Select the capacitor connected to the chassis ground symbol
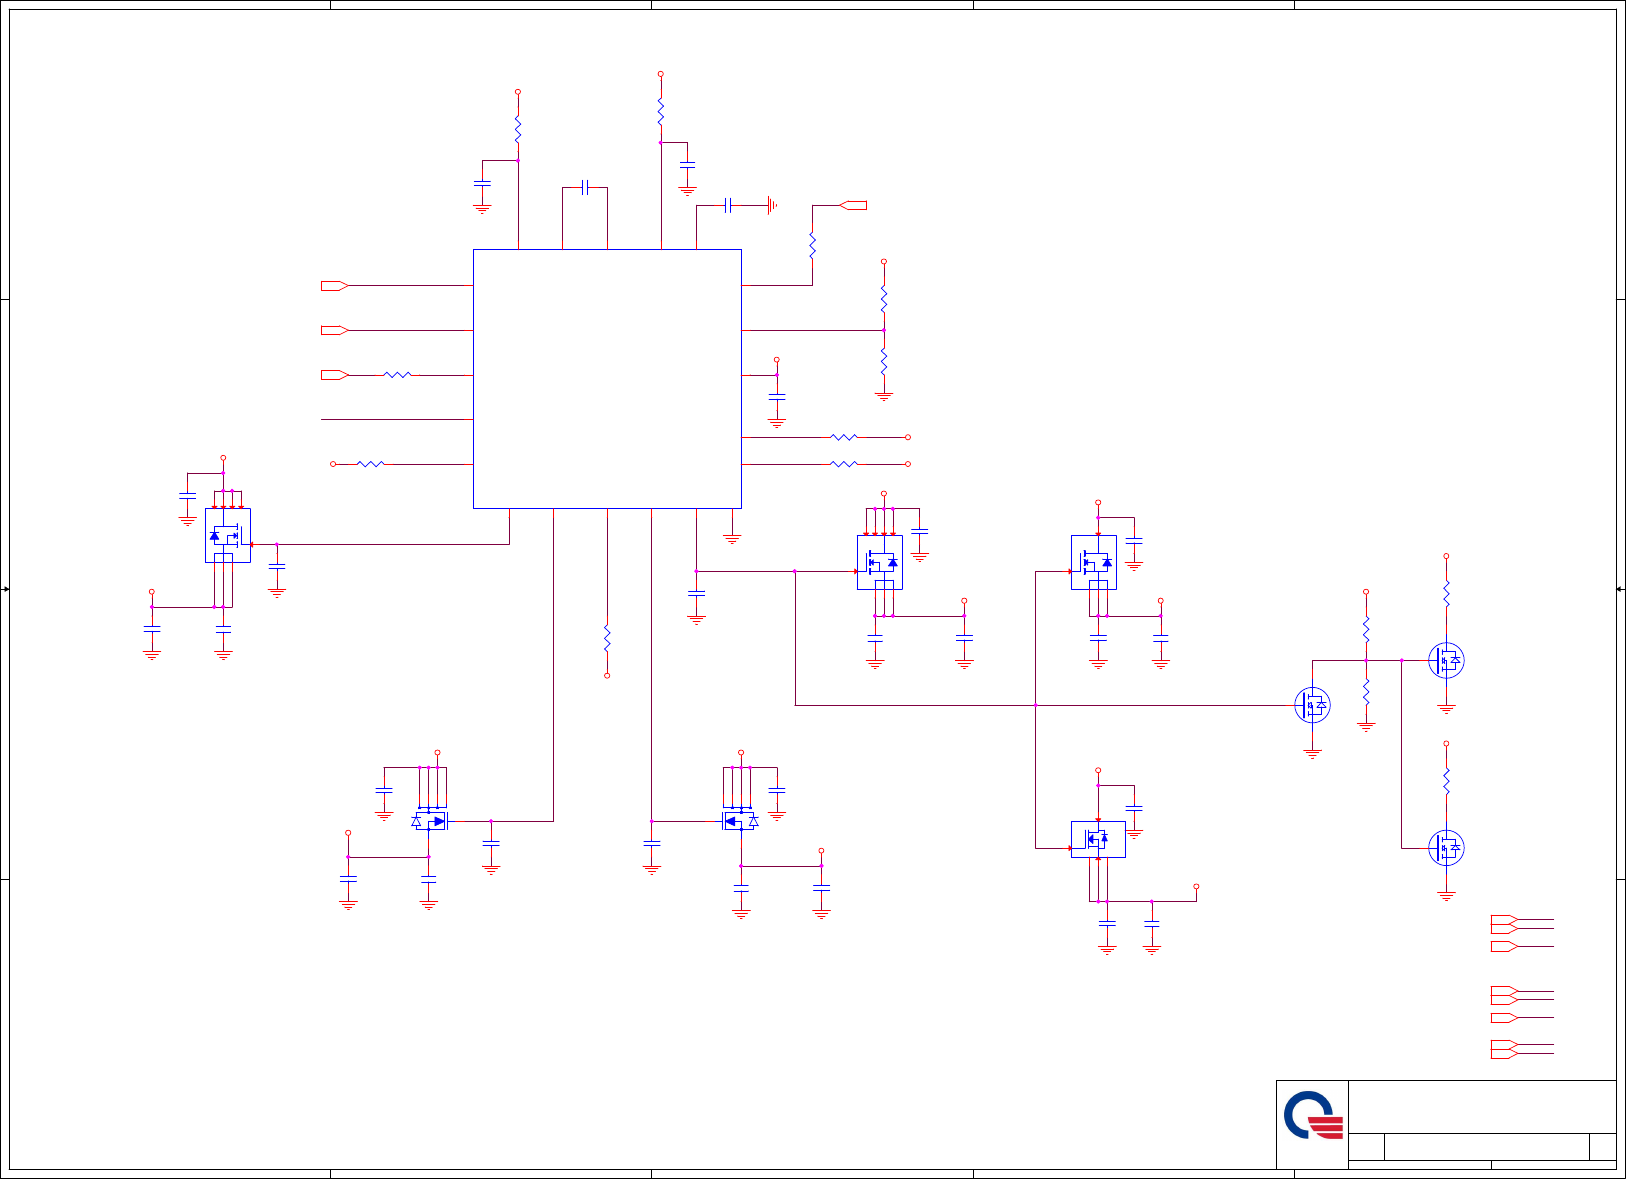This screenshot has height=1179, width=1626. click(728, 205)
